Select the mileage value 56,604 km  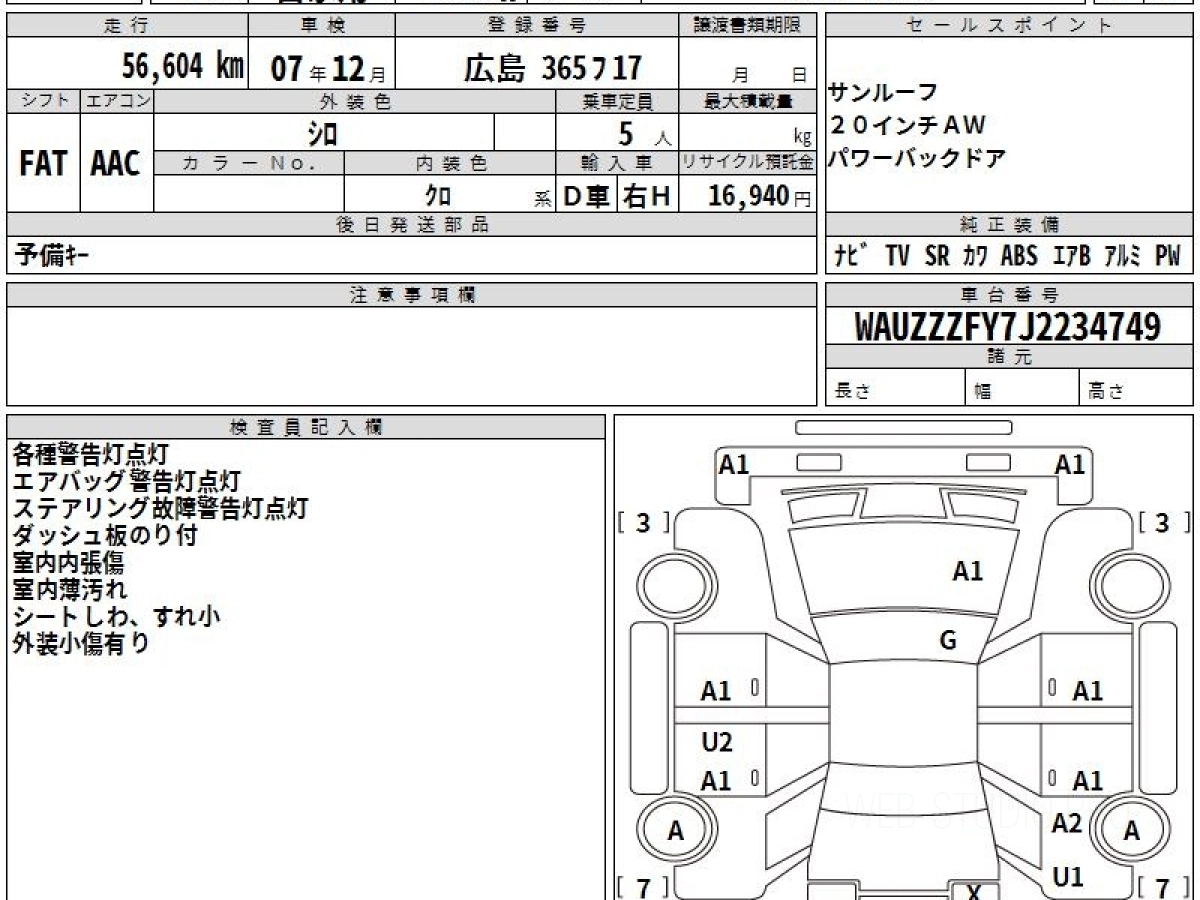coord(183,67)
